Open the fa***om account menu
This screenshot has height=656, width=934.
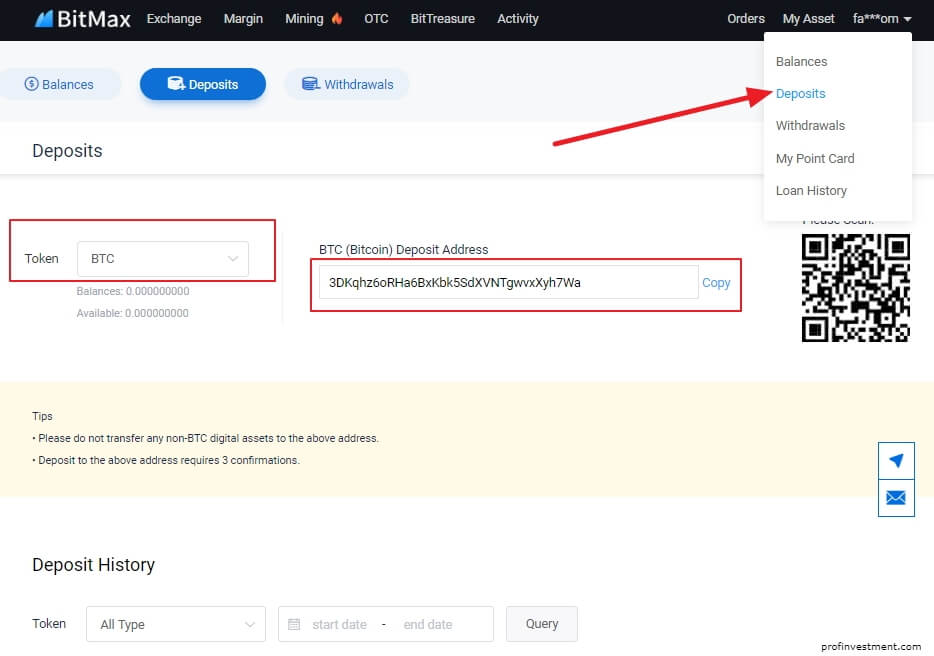pos(882,19)
